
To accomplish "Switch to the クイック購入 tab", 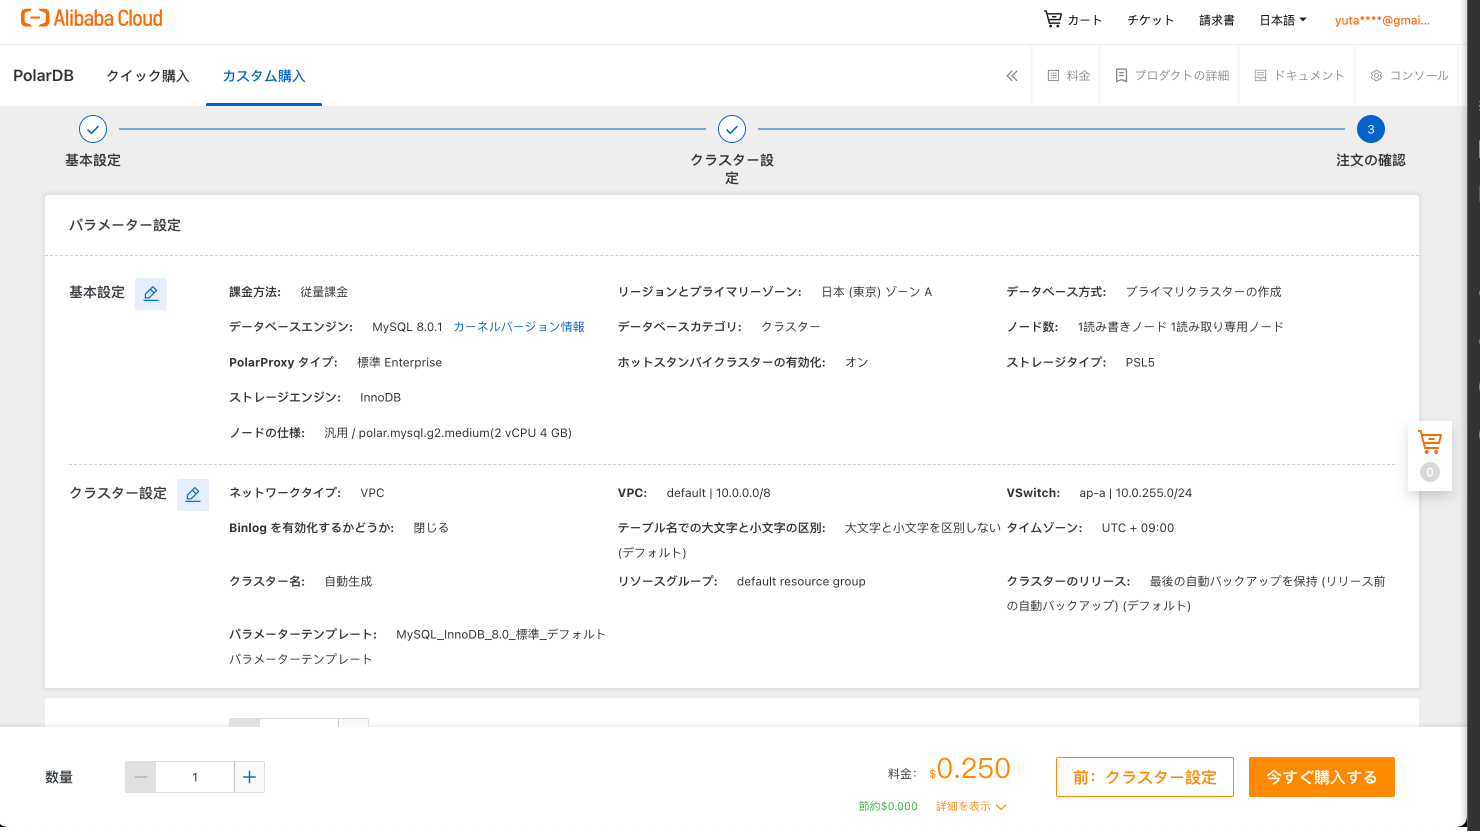I will click(x=147, y=75).
